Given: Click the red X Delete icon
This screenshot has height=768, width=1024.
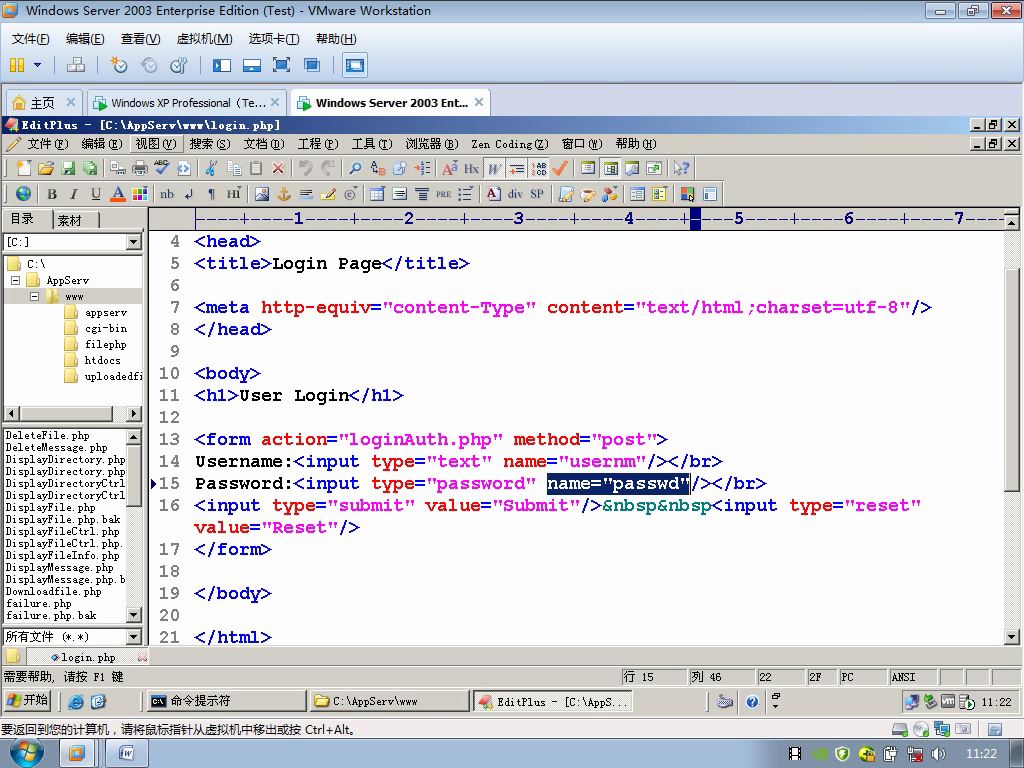Looking at the screenshot, I should tap(278, 168).
